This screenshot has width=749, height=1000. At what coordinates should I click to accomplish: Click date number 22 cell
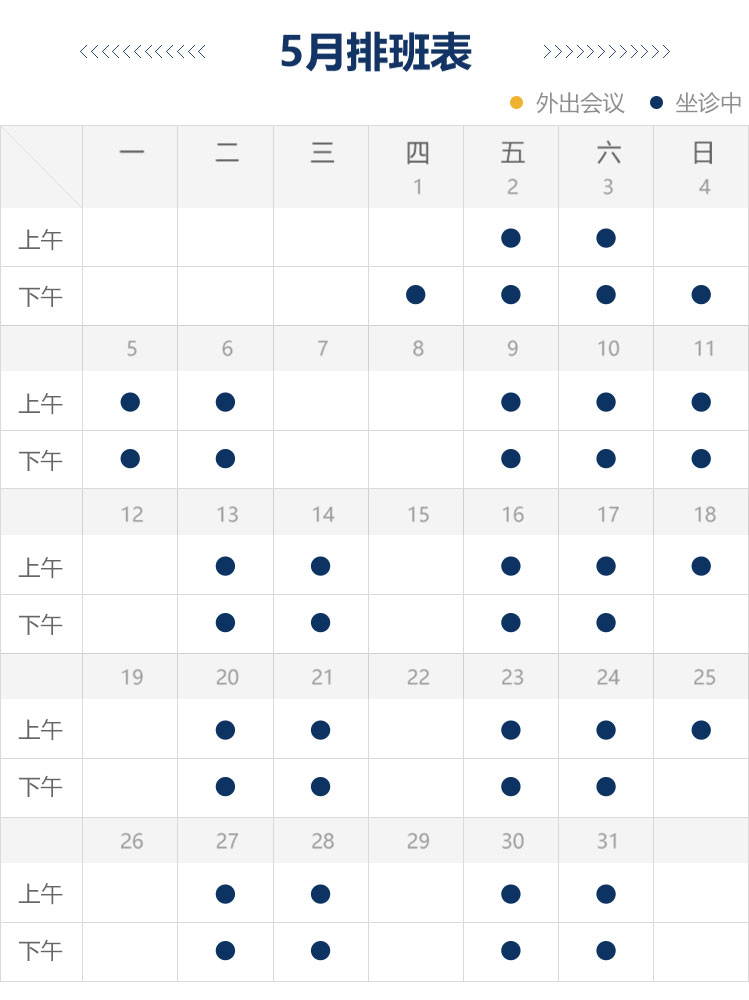pyautogui.click(x=417, y=677)
